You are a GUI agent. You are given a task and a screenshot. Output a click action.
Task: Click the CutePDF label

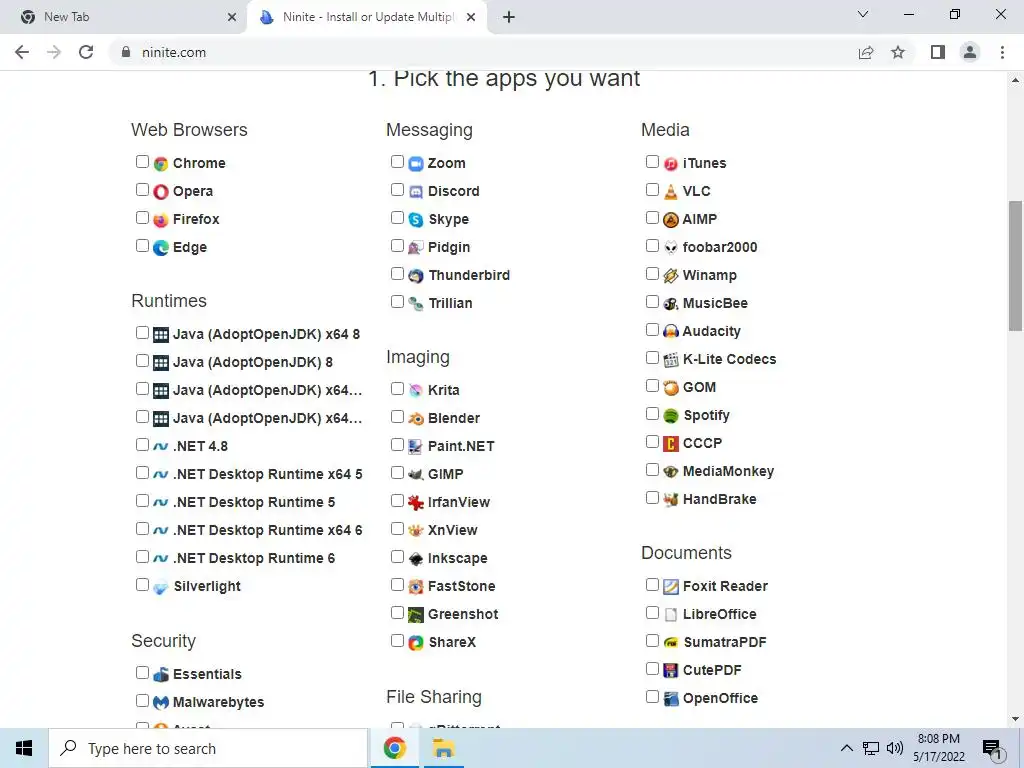tap(712, 670)
